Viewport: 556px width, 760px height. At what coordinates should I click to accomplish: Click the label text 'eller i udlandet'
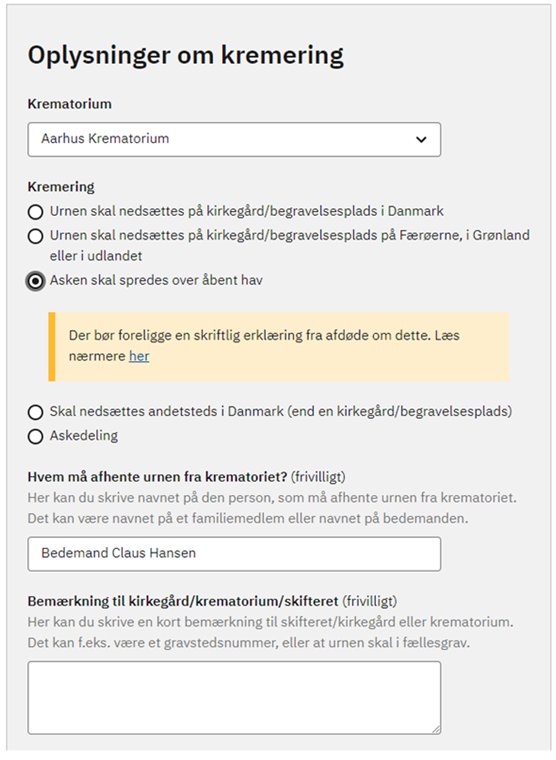tap(96, 256)
